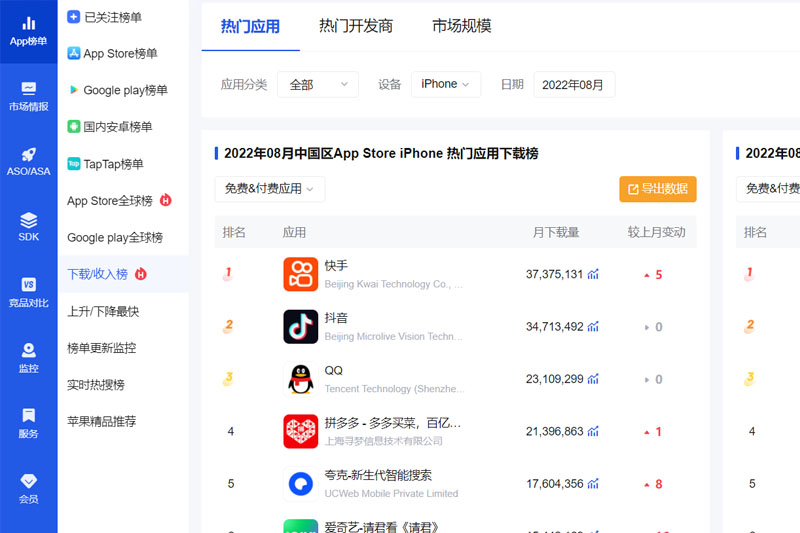Switch to the 市场规模 tab
800x533 pixels.
coord(462,26)
